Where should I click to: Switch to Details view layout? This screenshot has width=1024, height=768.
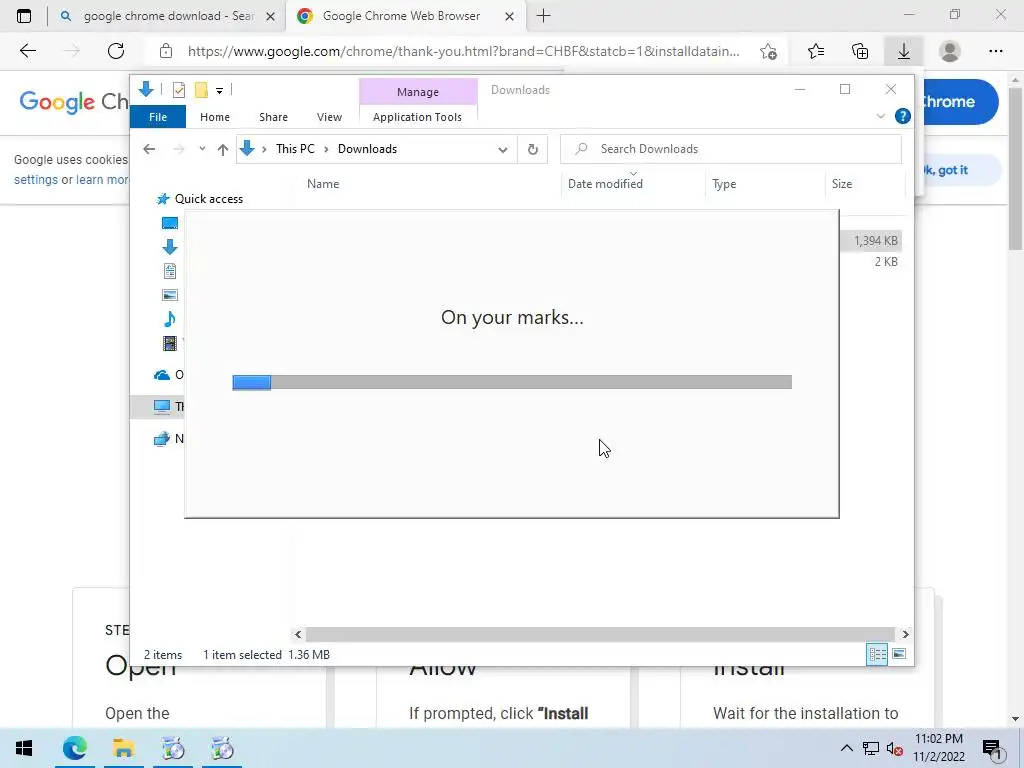877,654
